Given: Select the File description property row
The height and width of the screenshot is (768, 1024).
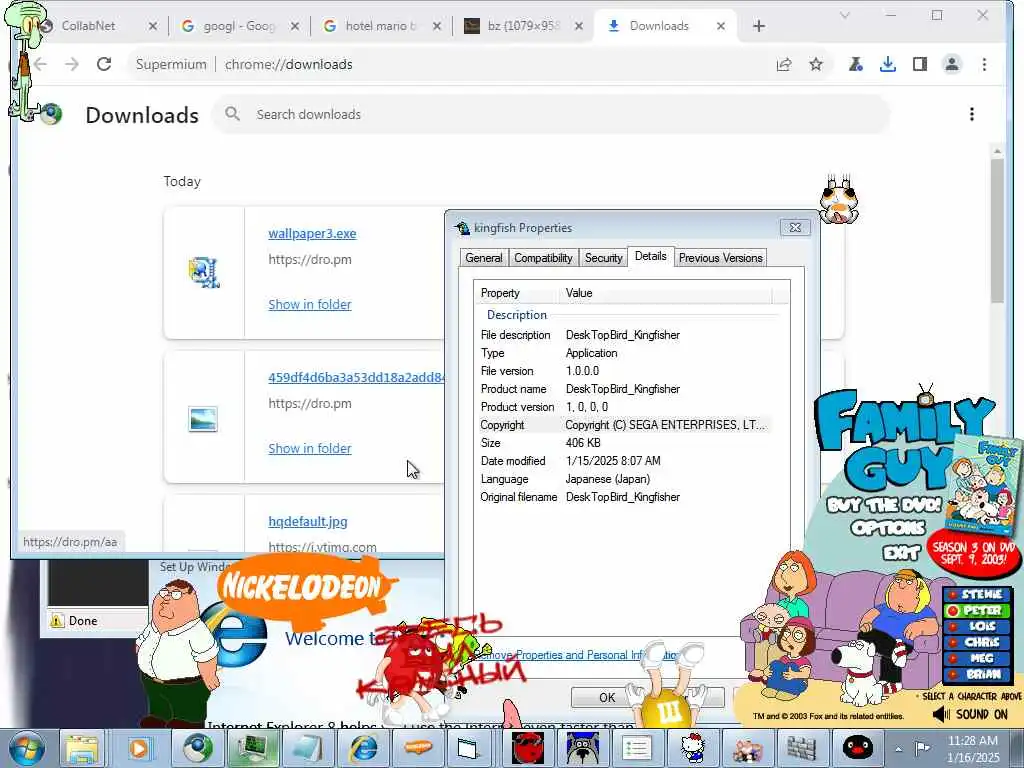Looking at the screenshot, I should (626, 335).
